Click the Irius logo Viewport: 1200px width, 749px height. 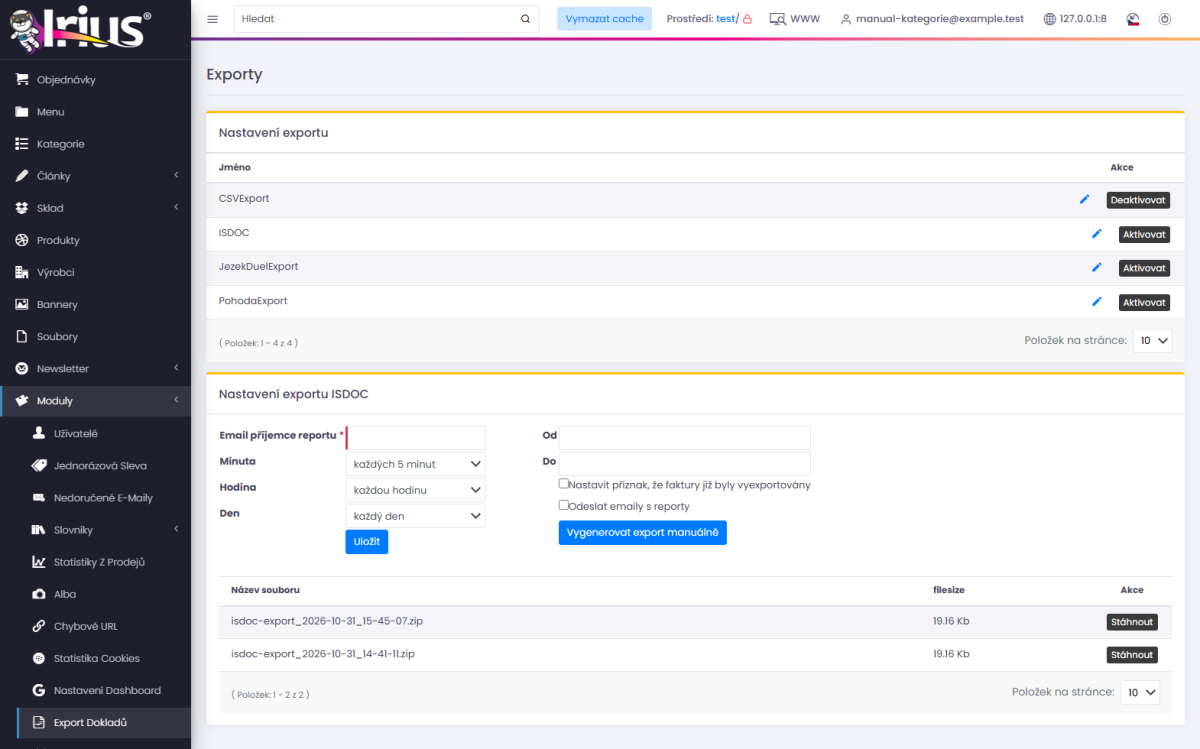pos(82,28)
